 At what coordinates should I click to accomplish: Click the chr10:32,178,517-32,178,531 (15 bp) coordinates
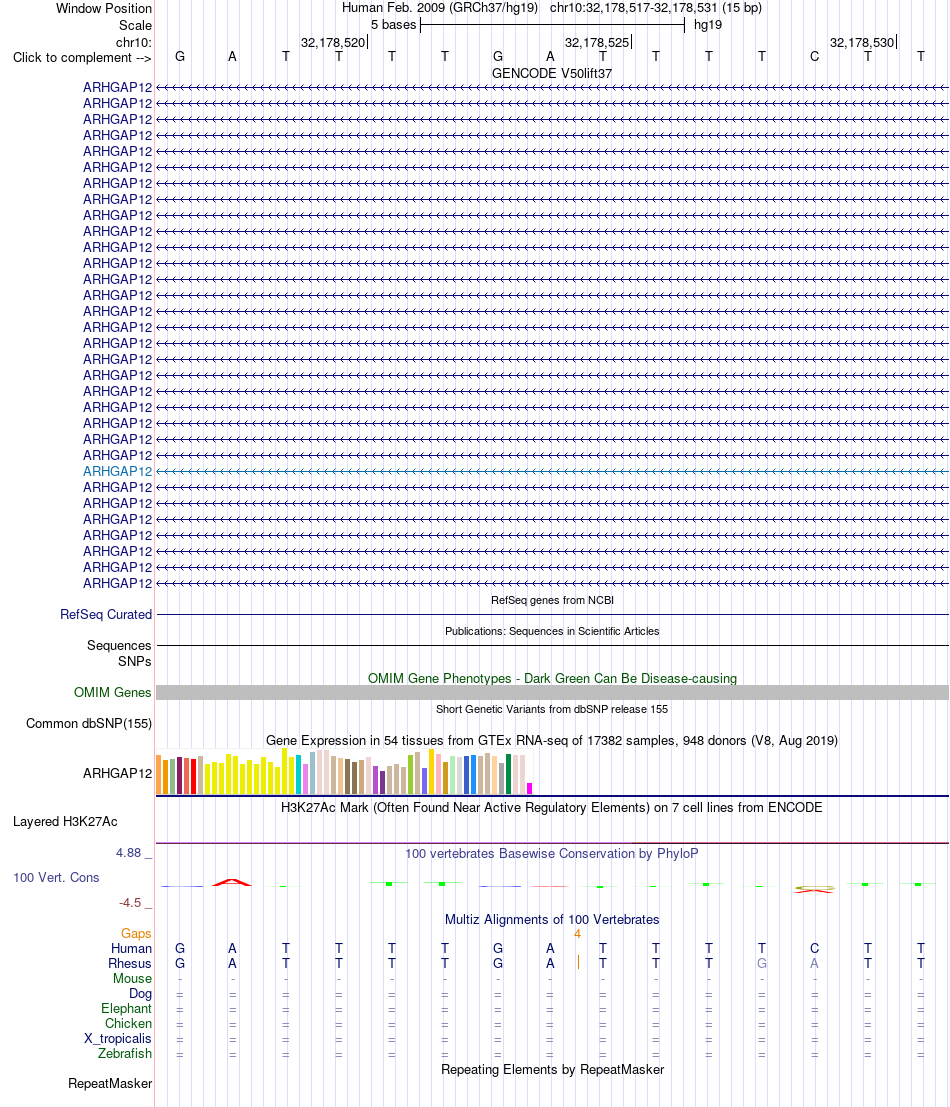tap(656, 8)
